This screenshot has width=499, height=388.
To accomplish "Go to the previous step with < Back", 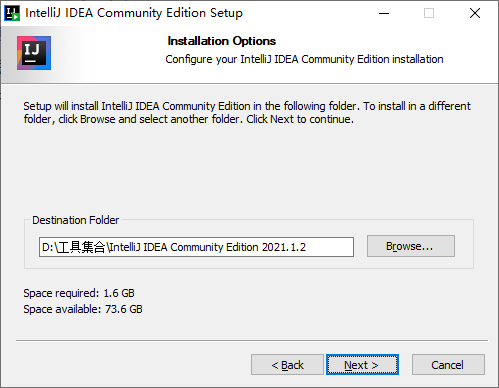I will coord(287,365).
